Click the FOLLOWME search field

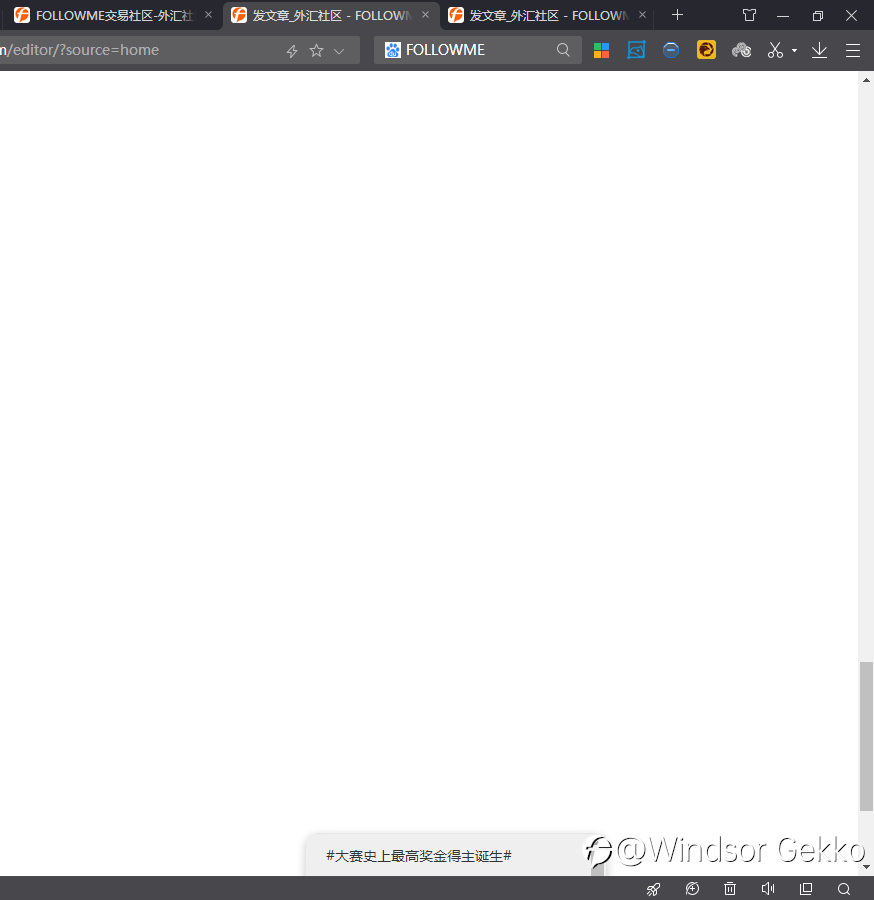(x=477, y=50)
